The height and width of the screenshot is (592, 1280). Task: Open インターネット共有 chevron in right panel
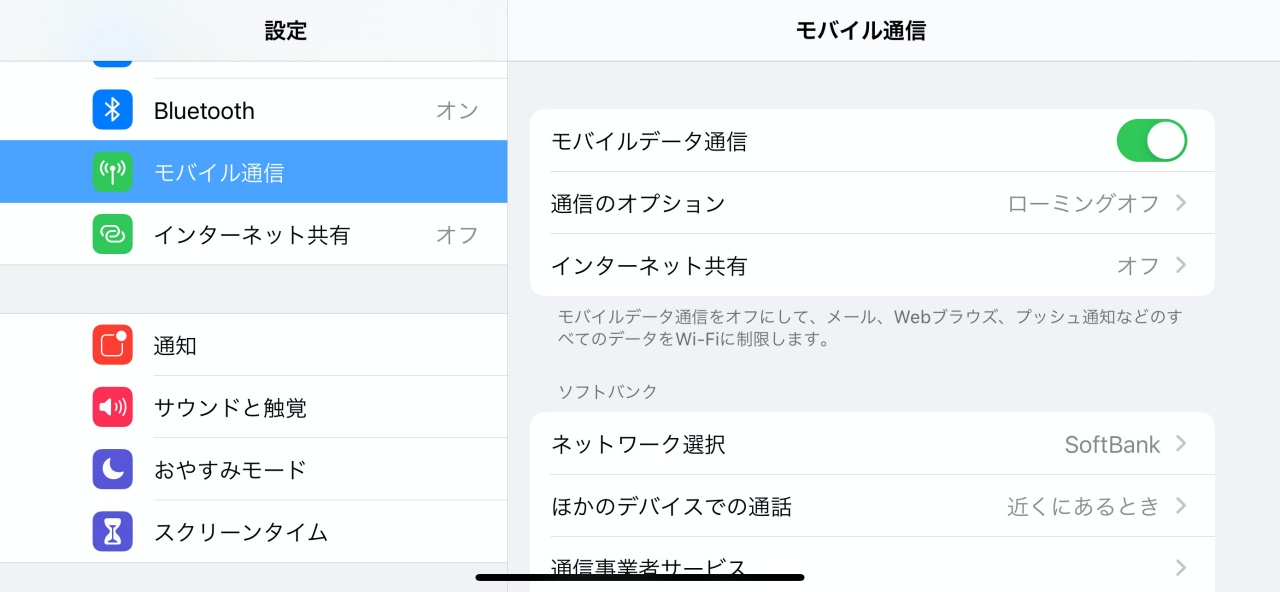tap(1181, 265)
